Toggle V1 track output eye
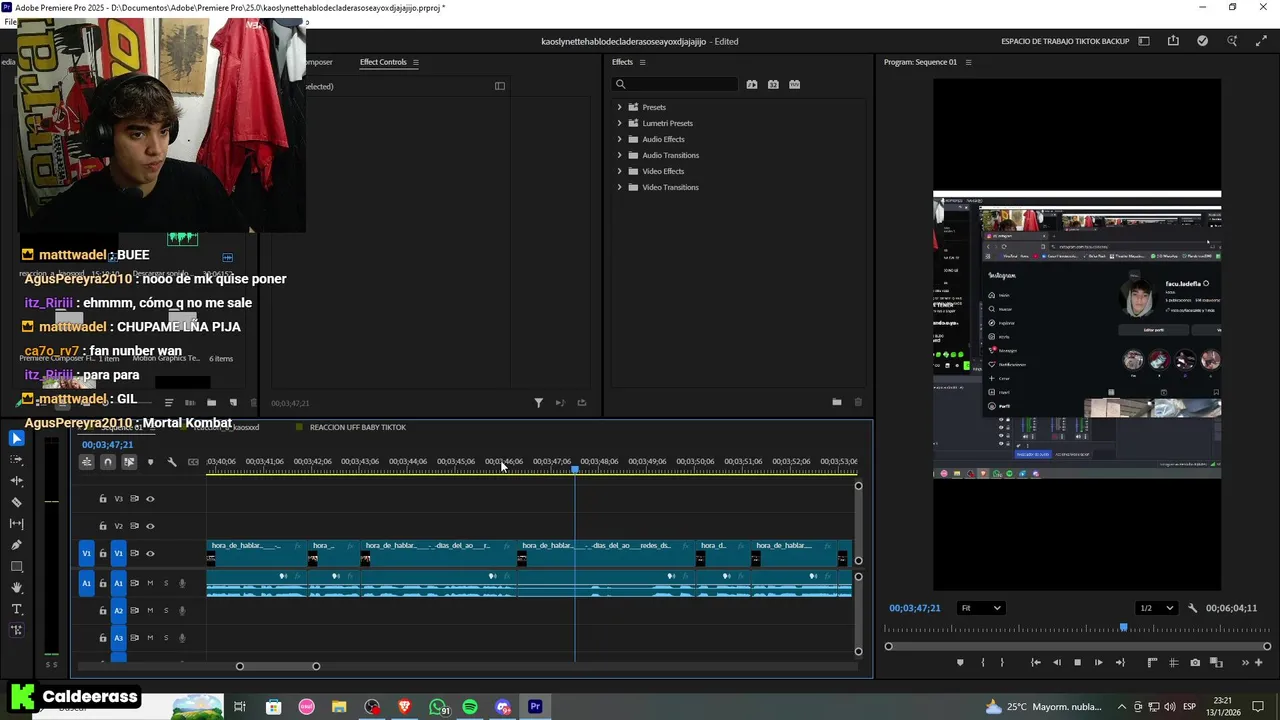The image size is (1280, 720). [150, 553]
